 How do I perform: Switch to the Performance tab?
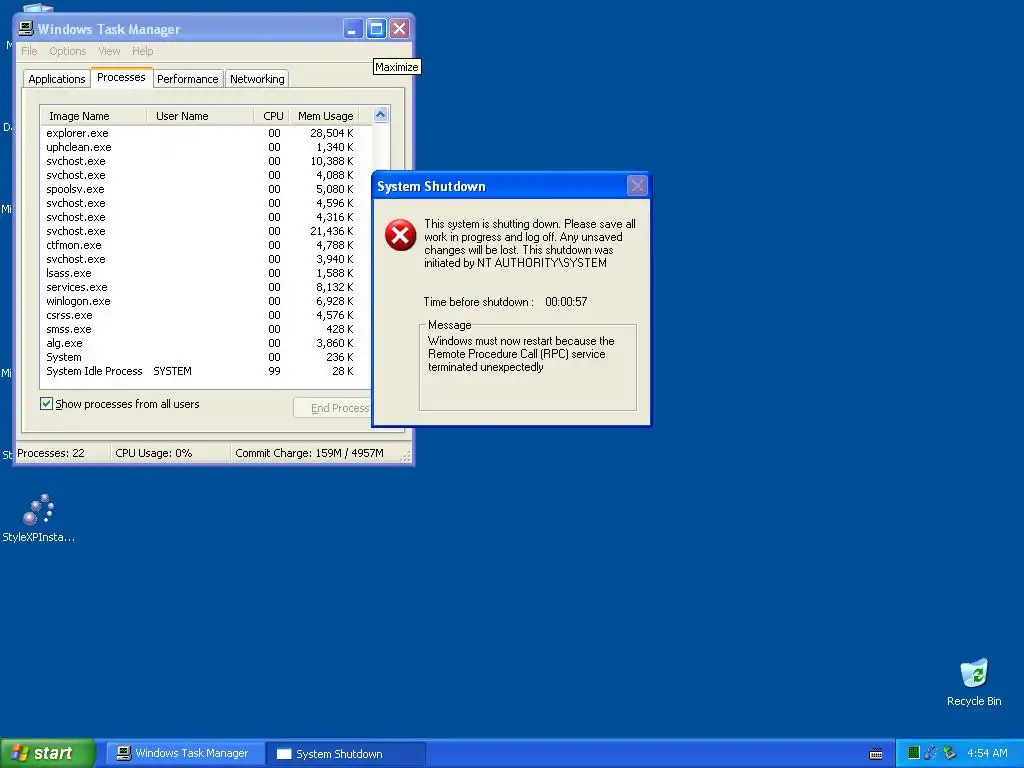click(187, 79)
